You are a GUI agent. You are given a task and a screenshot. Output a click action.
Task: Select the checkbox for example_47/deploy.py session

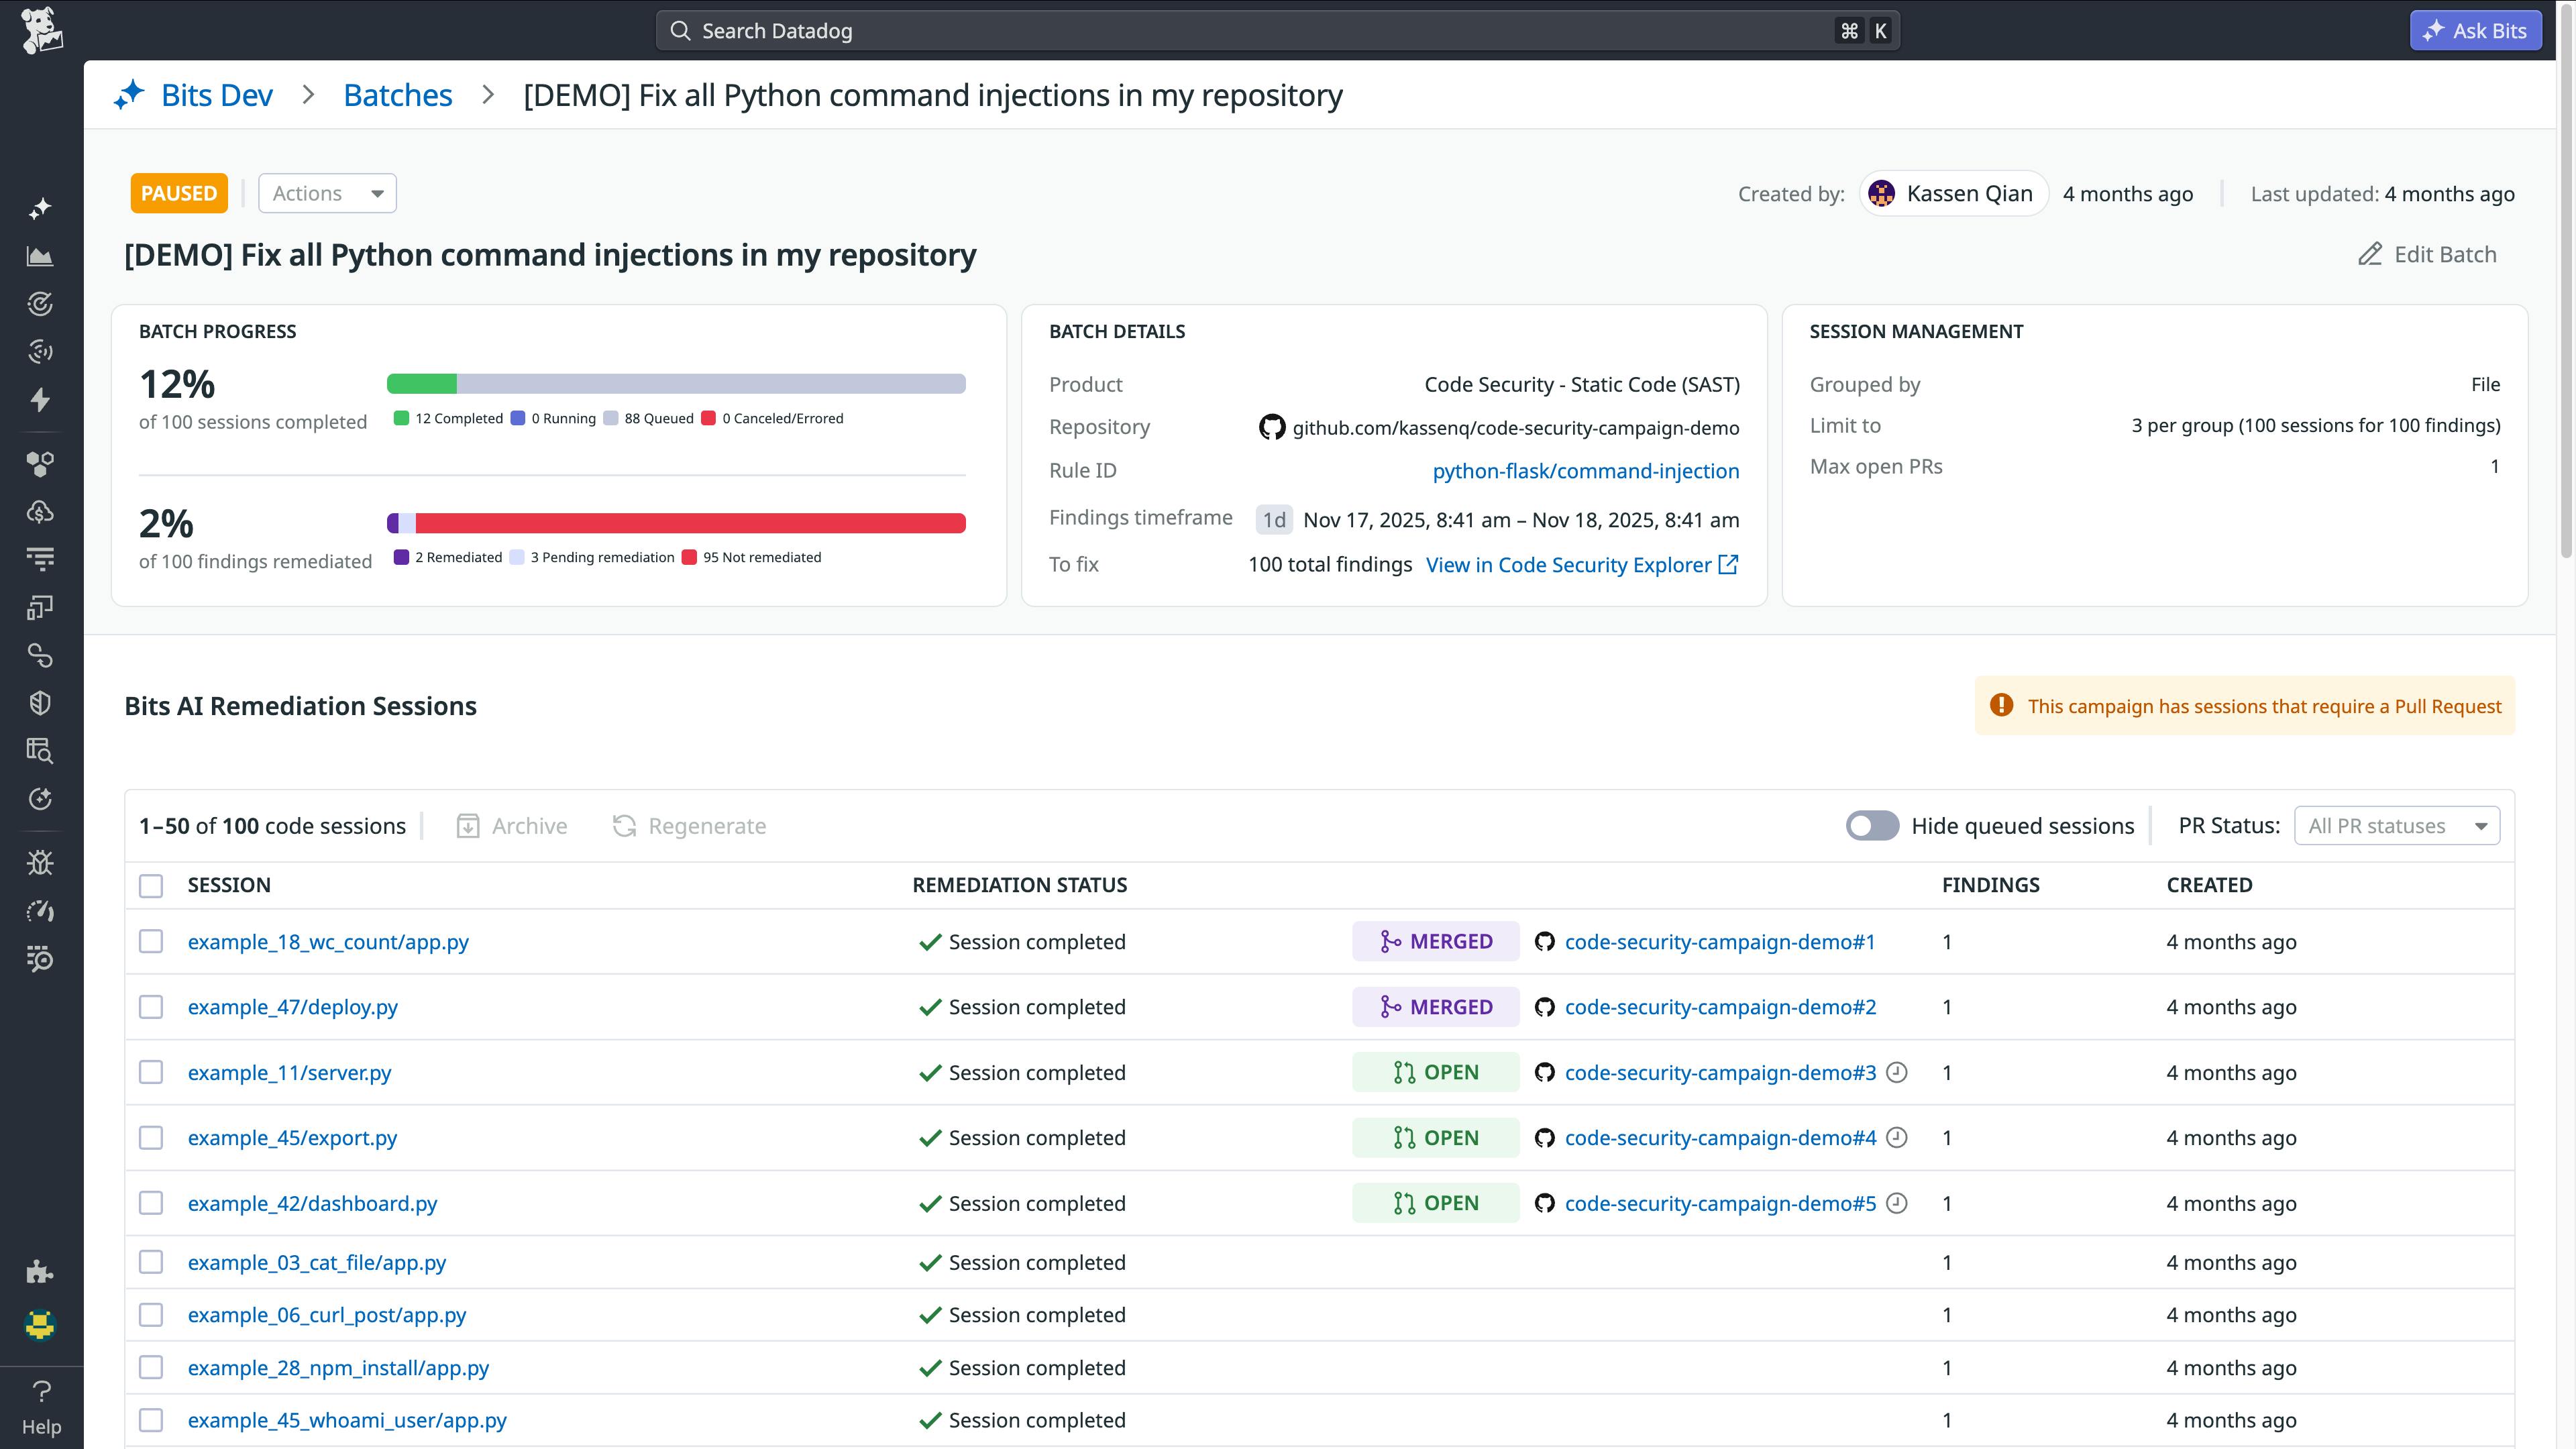151,1007
